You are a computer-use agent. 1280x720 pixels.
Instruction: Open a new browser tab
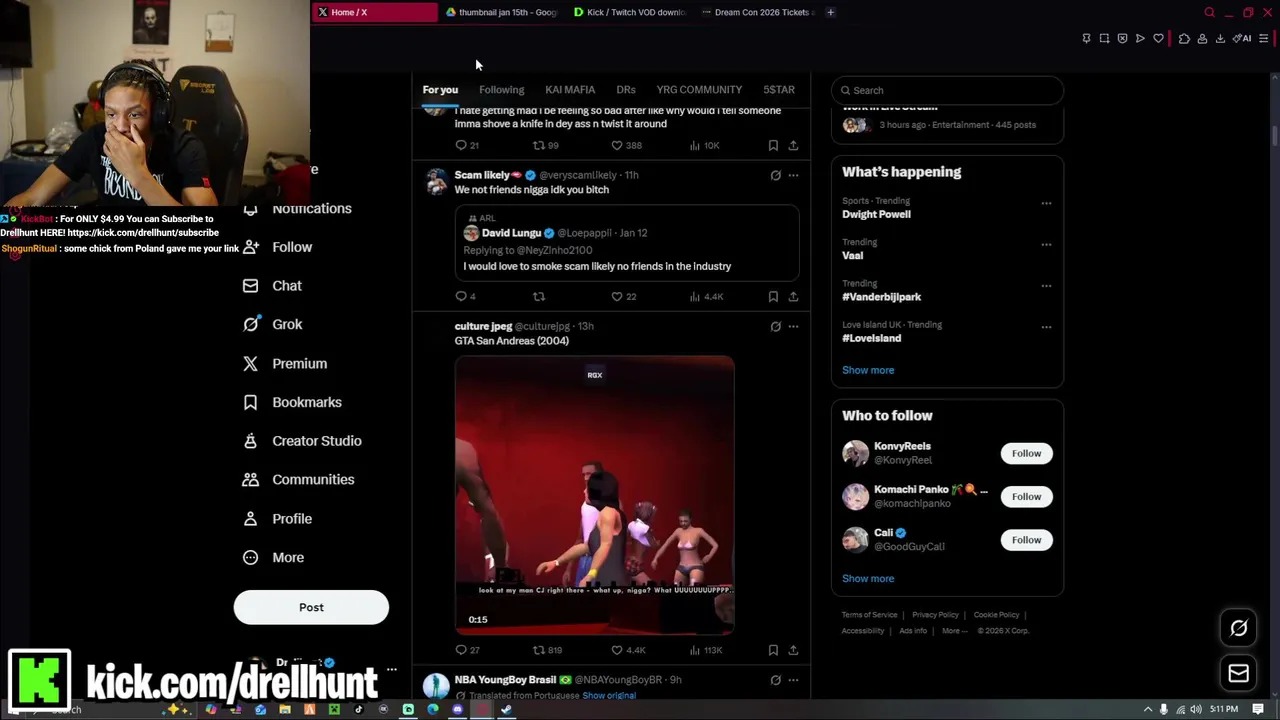tap(830, 12)
